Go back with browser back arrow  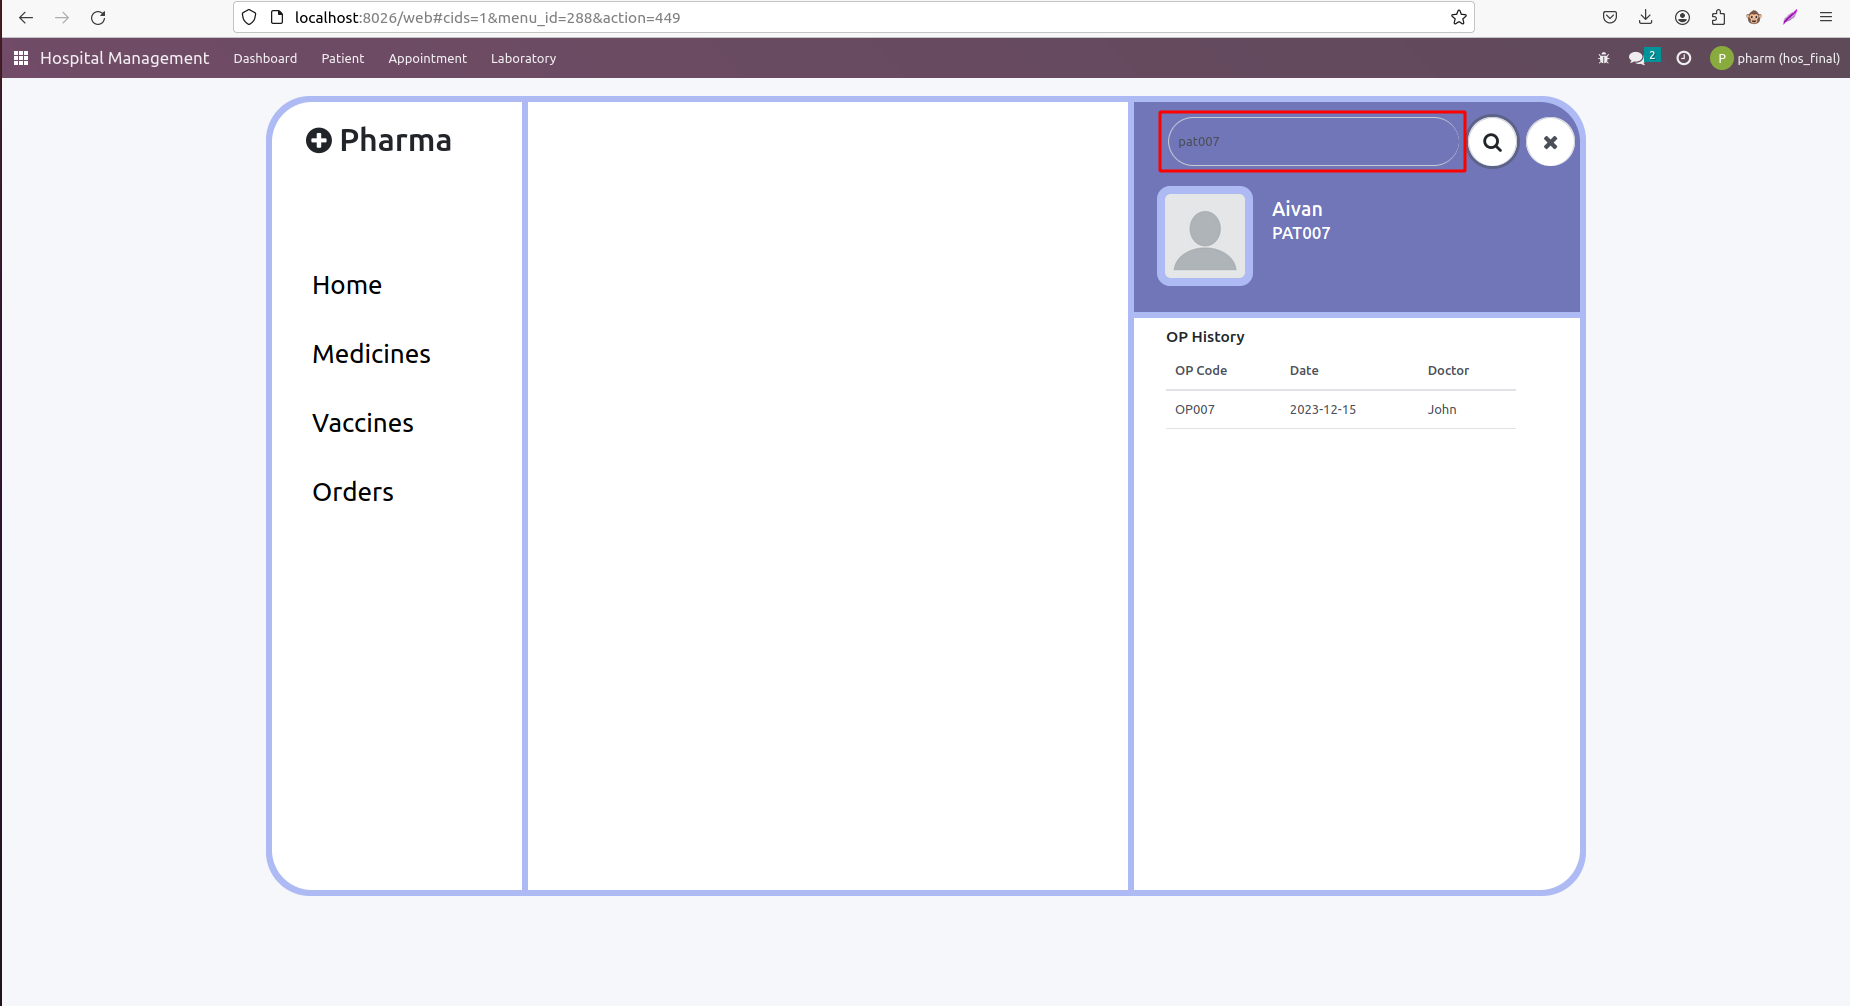click(x=26, y=17)
